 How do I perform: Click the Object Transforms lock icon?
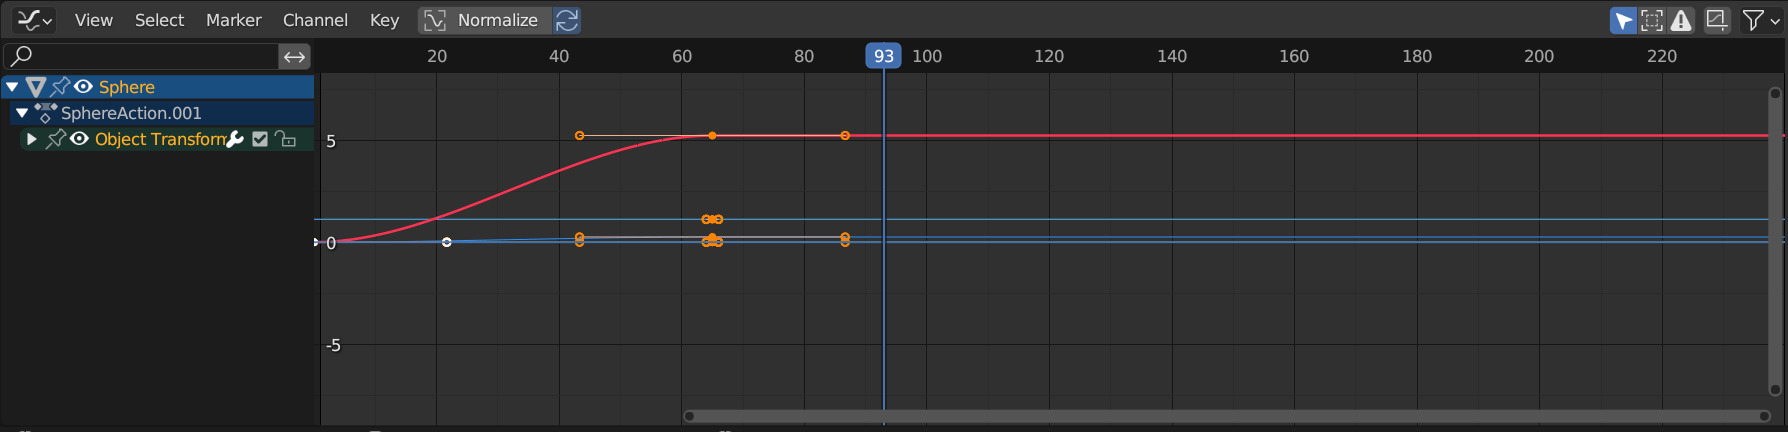point(287,139)
